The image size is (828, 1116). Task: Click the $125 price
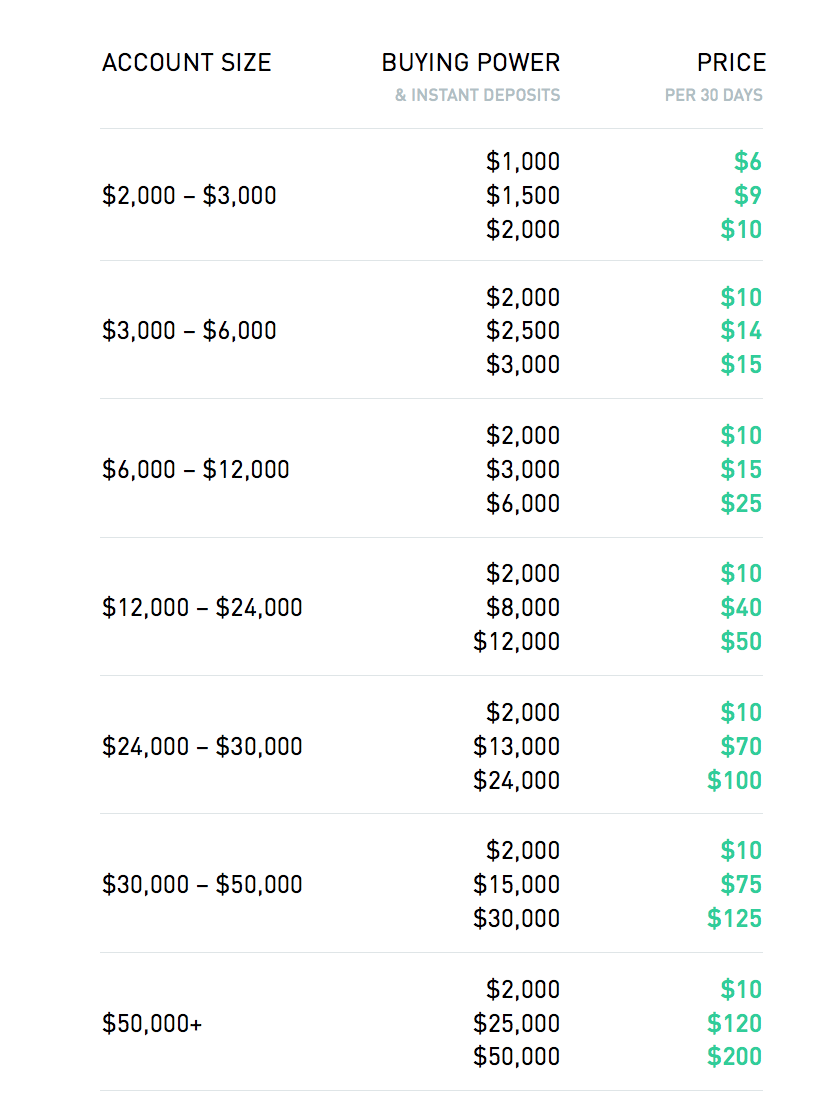point(734,918)
